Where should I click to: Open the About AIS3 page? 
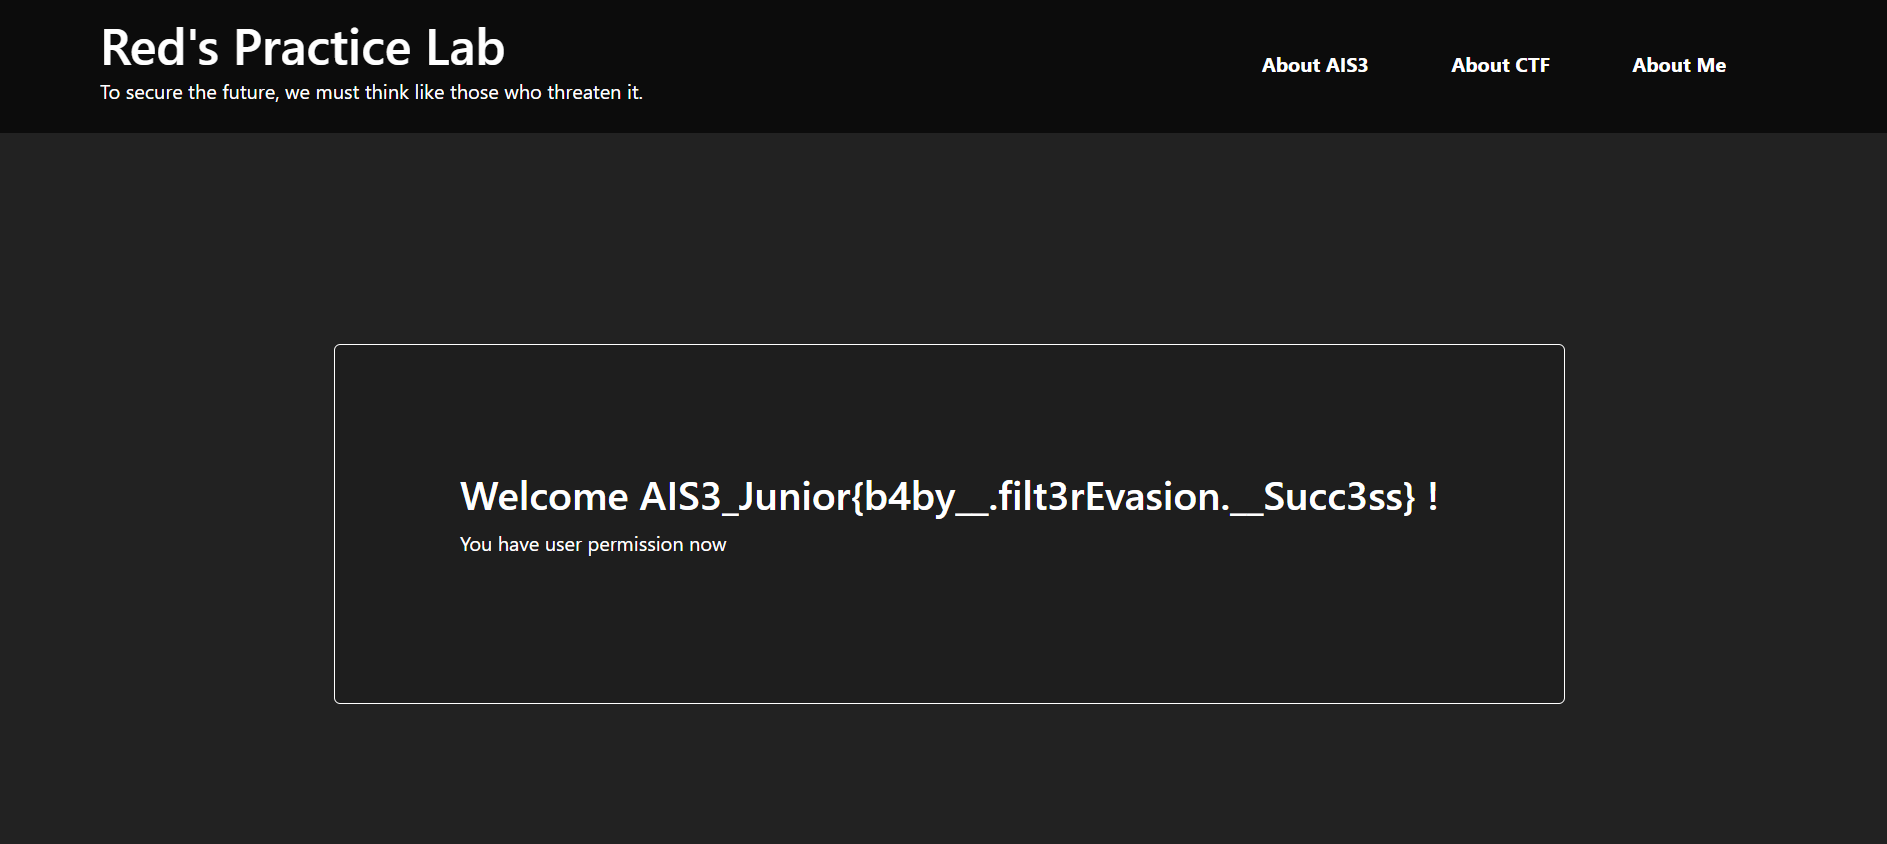tap(1314, 65)
